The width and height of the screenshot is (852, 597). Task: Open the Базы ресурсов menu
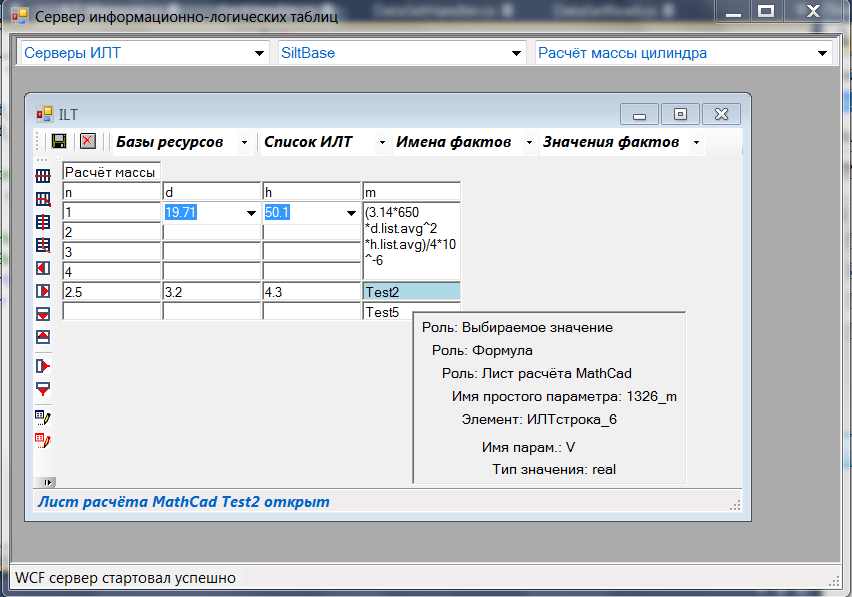(170, 142)
